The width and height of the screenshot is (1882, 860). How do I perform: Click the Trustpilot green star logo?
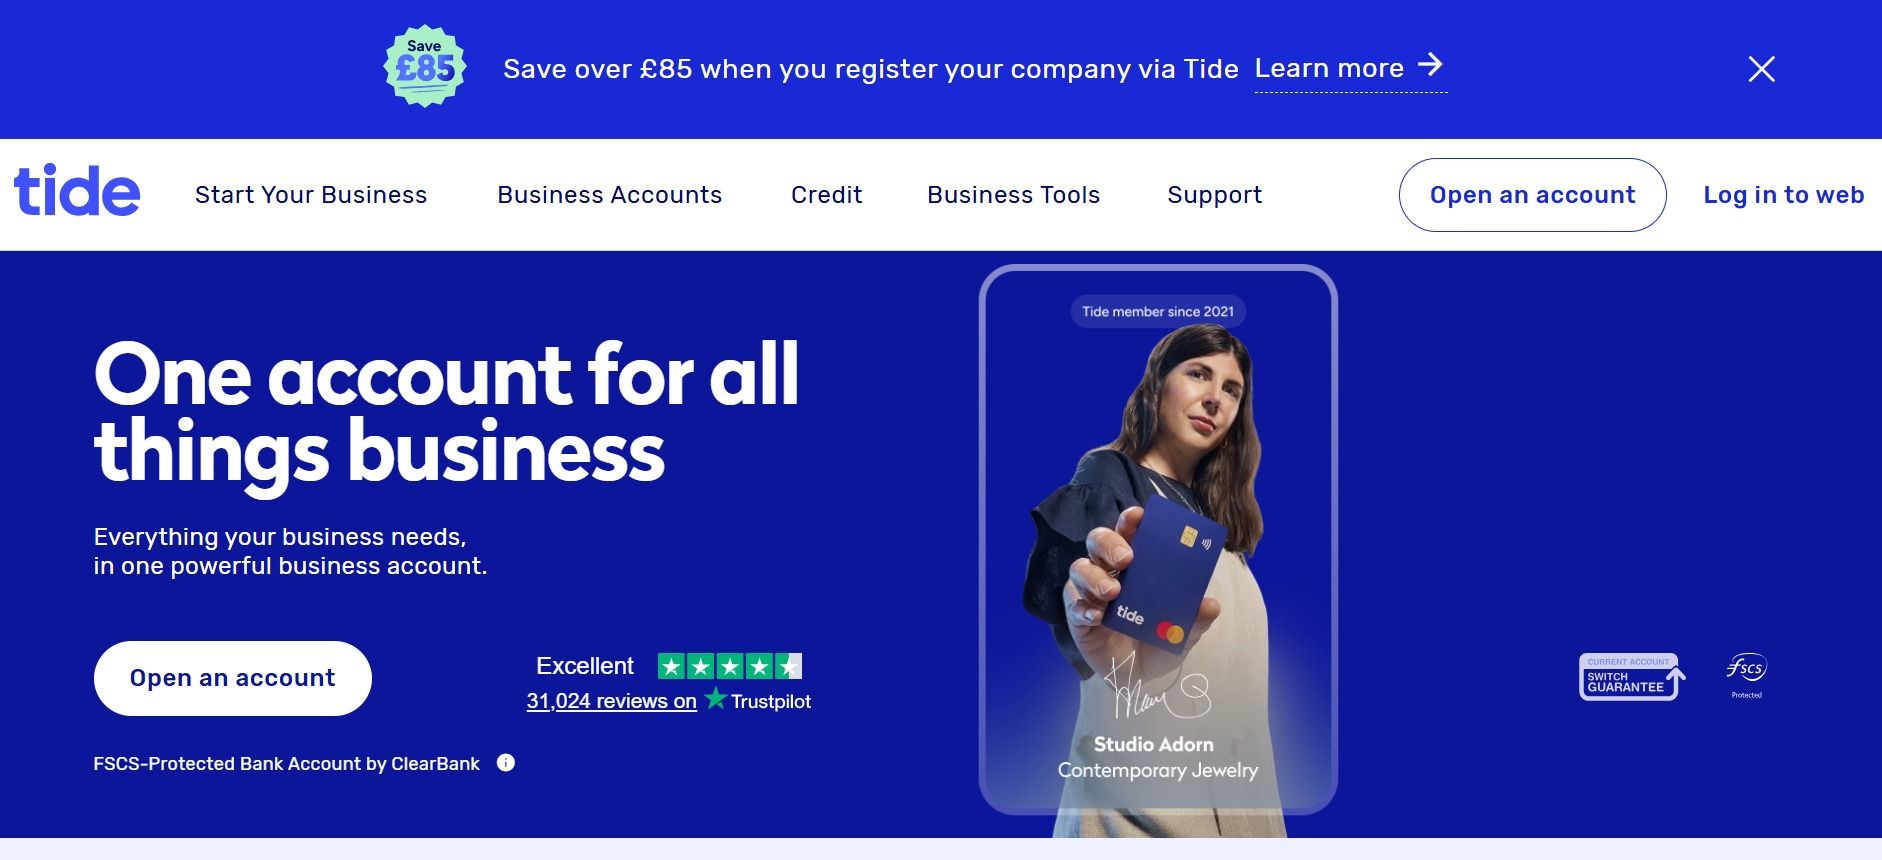(x=715, y=699)
